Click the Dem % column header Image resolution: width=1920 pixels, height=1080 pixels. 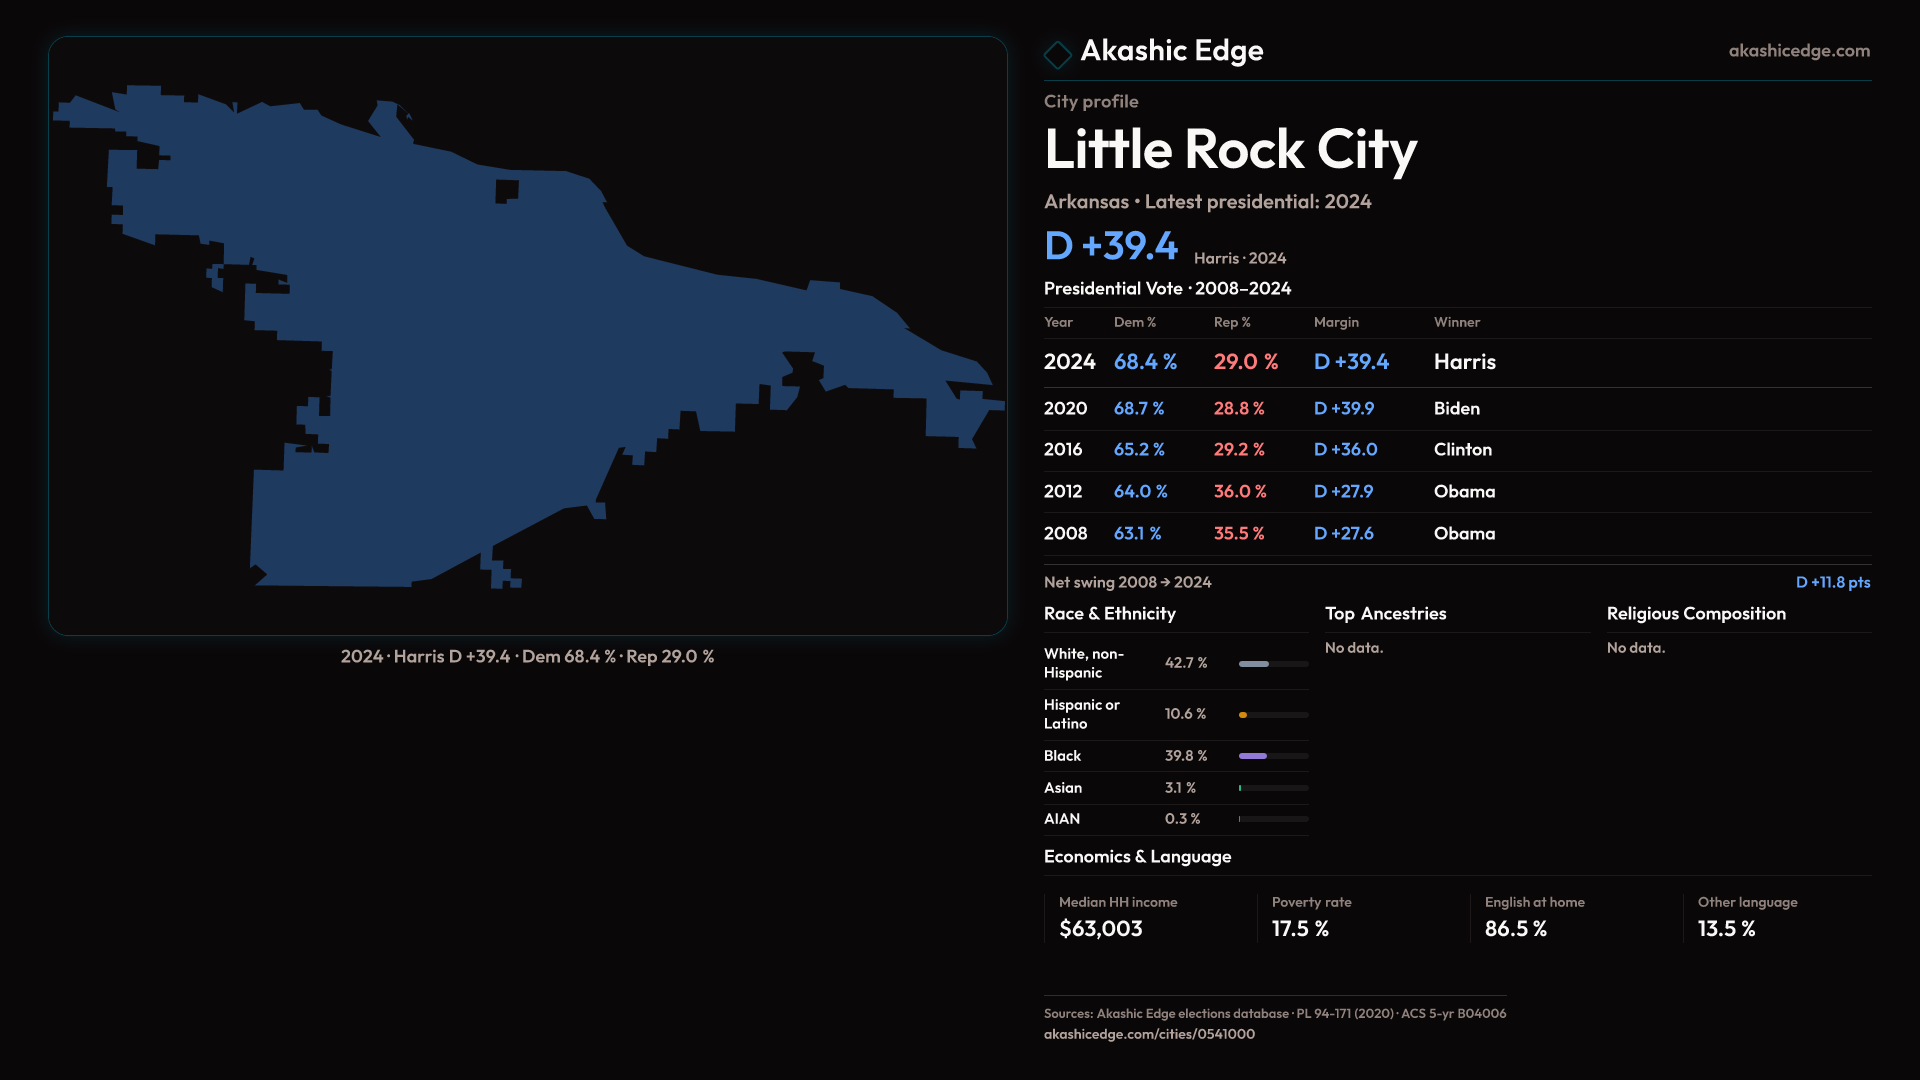(1134, 322)
